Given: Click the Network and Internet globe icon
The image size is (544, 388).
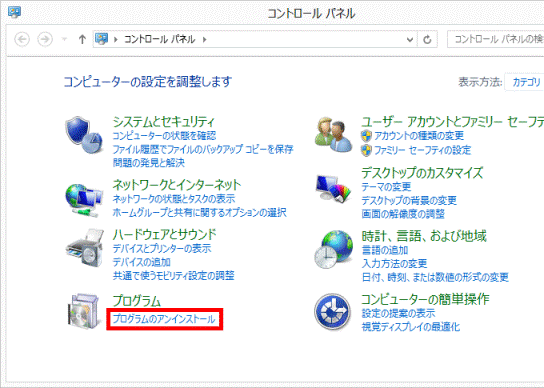Looking at the screenshot, I should [x=84, y=200].
